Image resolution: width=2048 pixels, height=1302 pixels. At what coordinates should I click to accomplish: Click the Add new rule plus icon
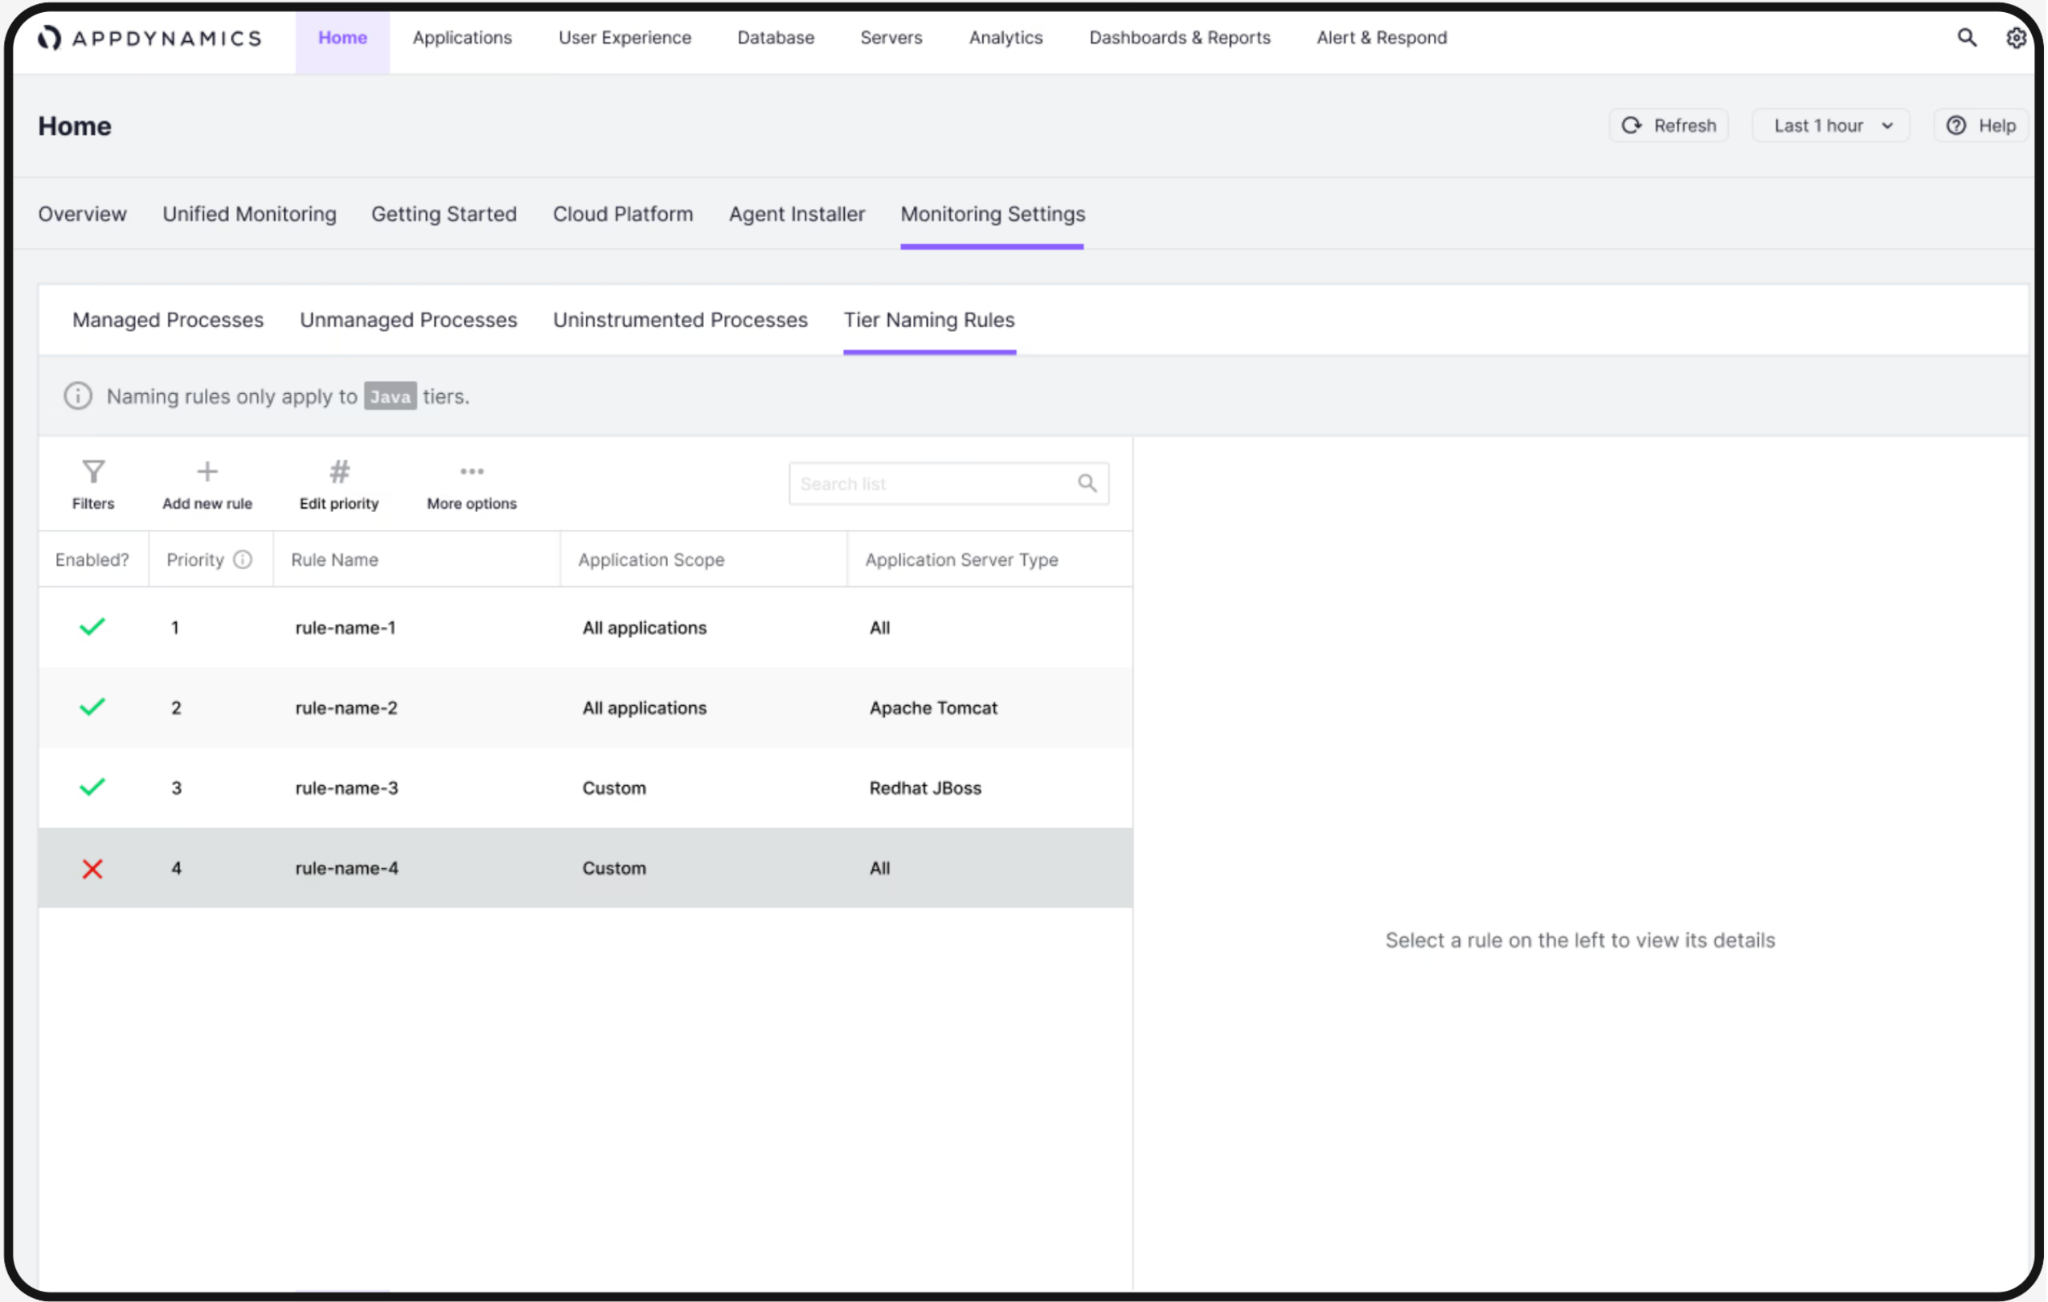point(207,471)
